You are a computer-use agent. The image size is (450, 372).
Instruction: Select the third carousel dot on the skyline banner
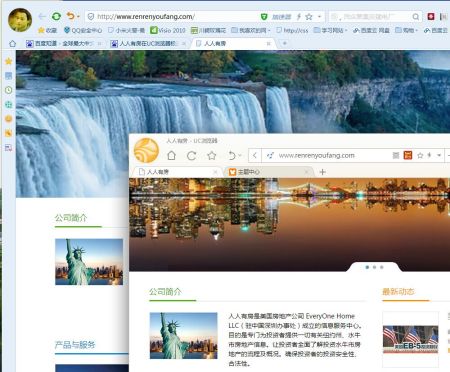pos(382,267)
